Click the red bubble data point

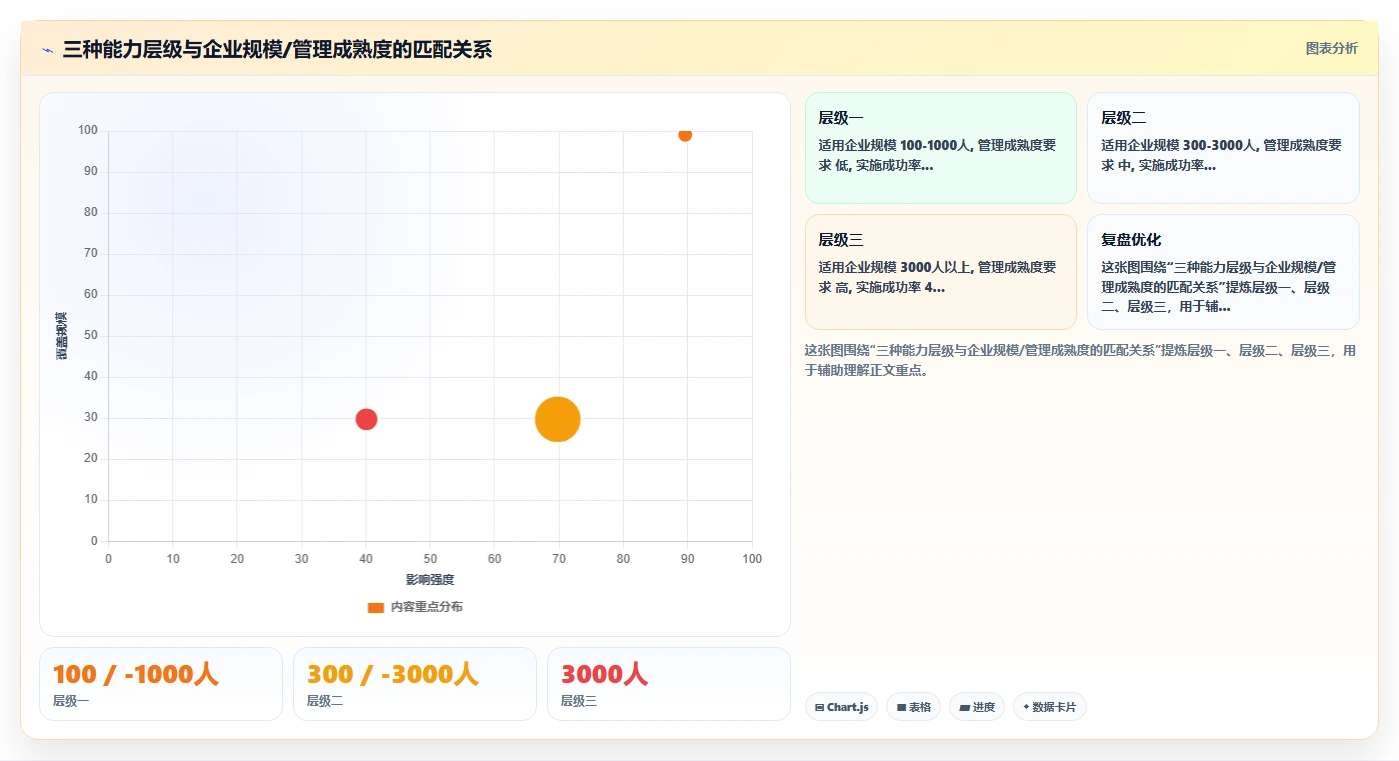366,419
